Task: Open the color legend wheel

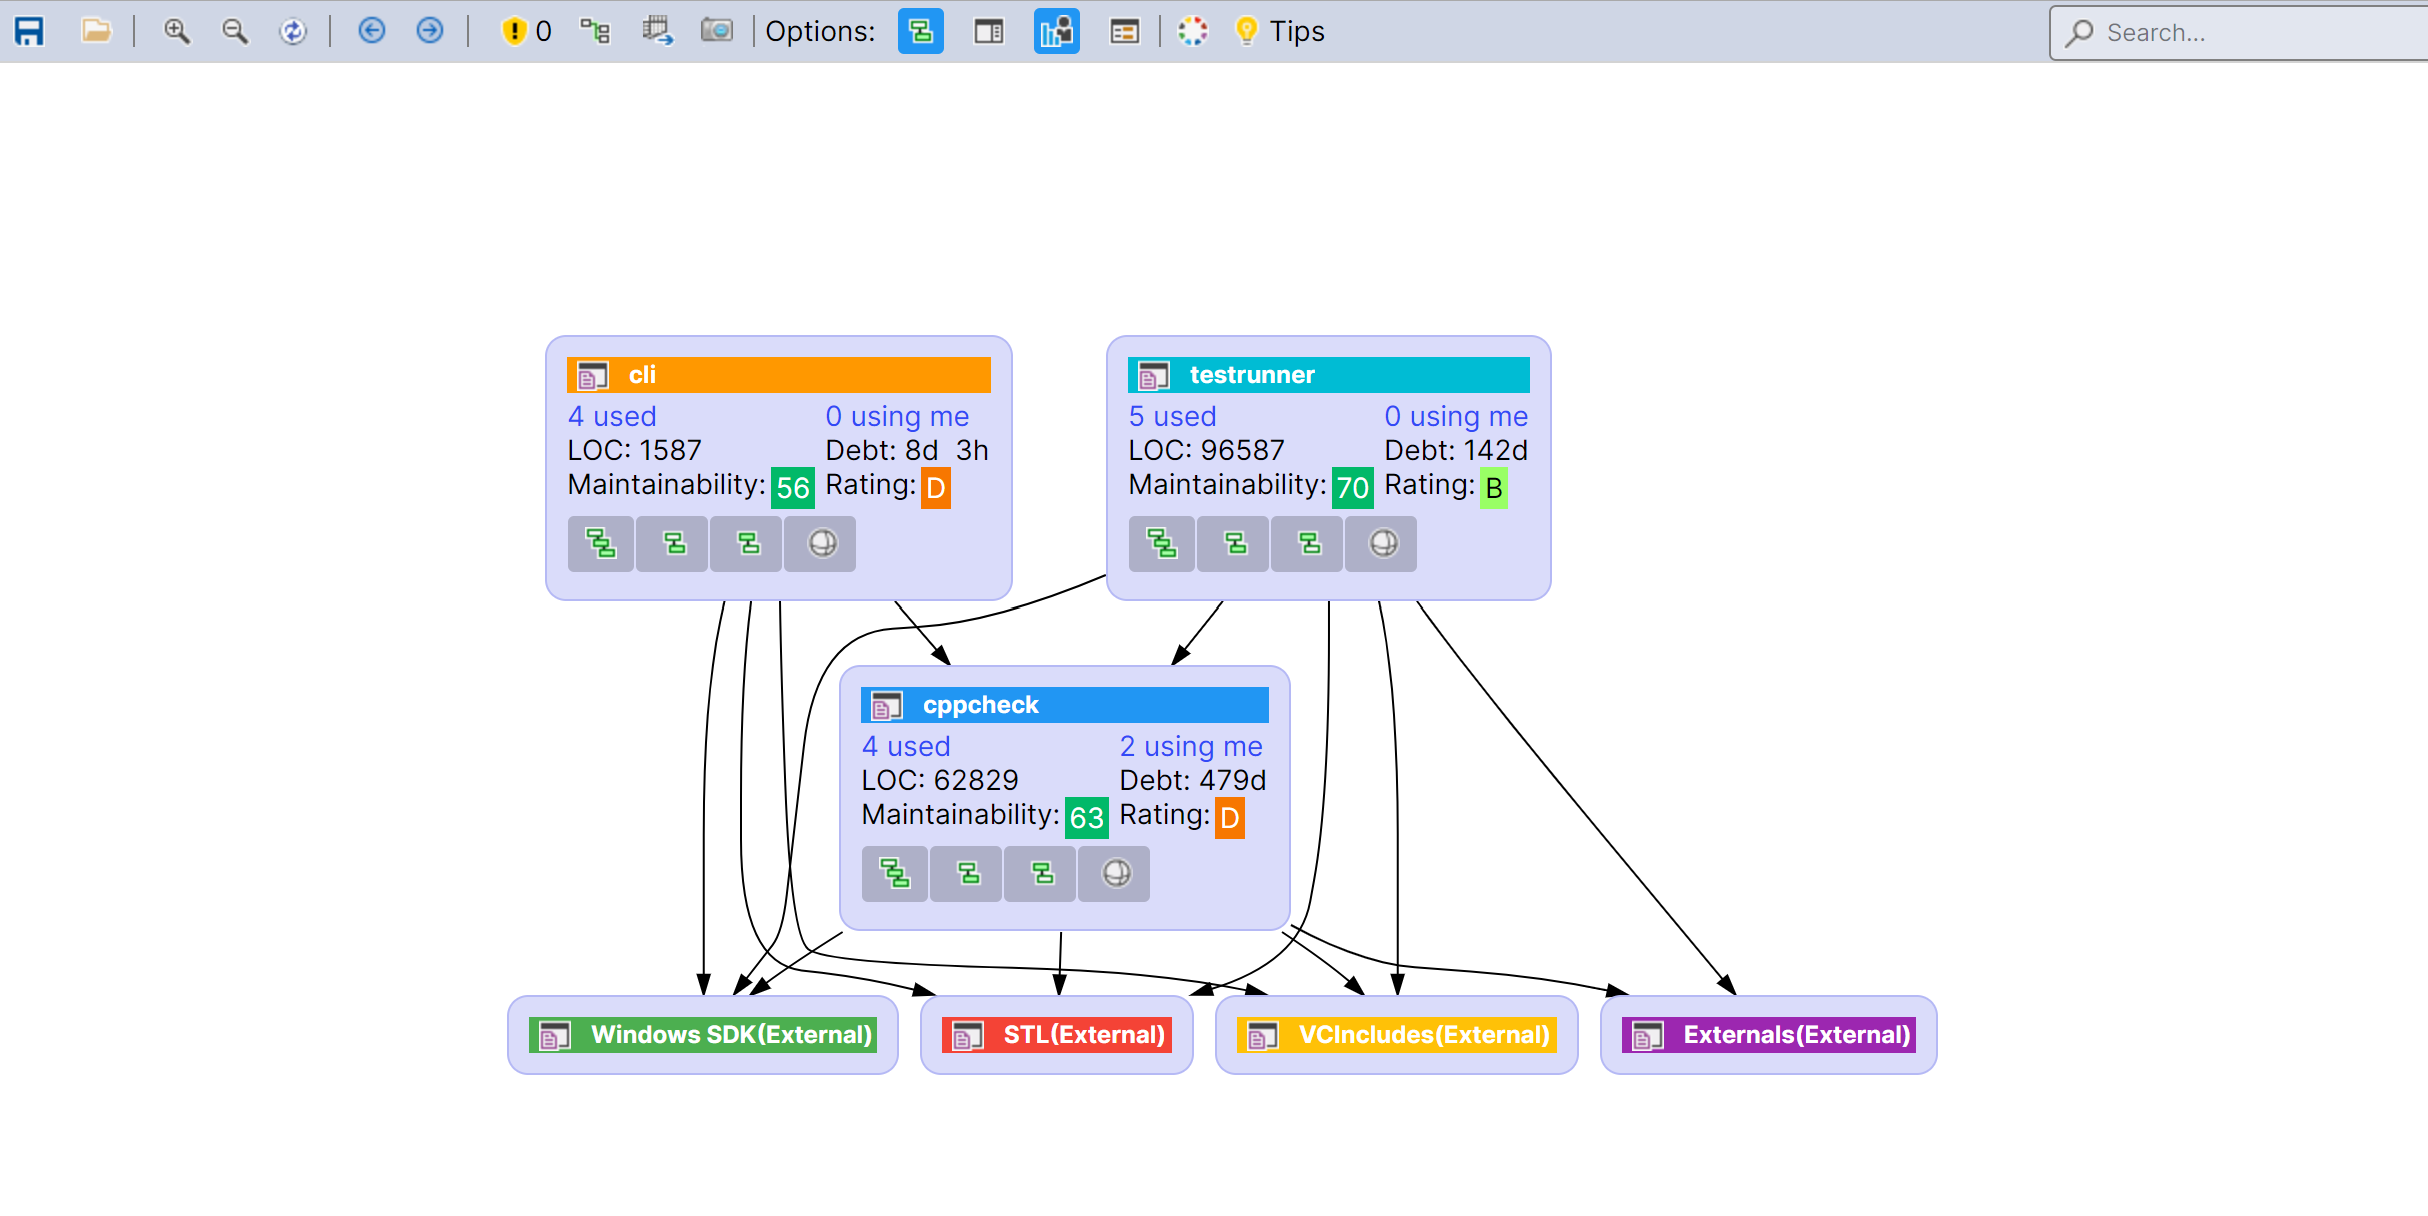Action: [1192, 31]
